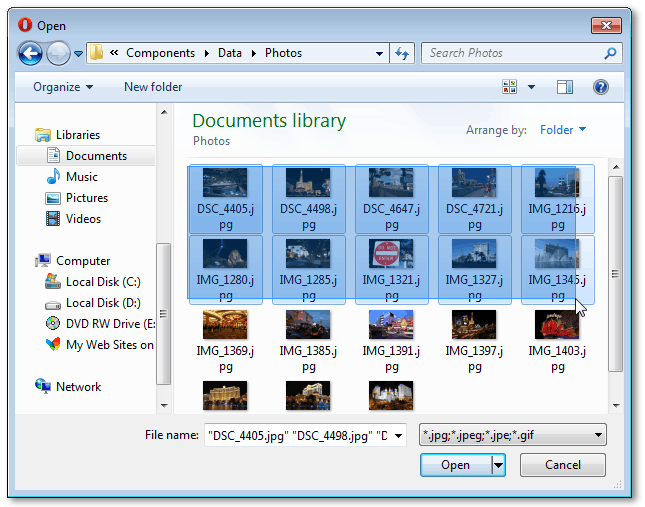Open the view options dropdown arrow
Image resolution: width=645 pixels, height=507 pixels.
531,87
